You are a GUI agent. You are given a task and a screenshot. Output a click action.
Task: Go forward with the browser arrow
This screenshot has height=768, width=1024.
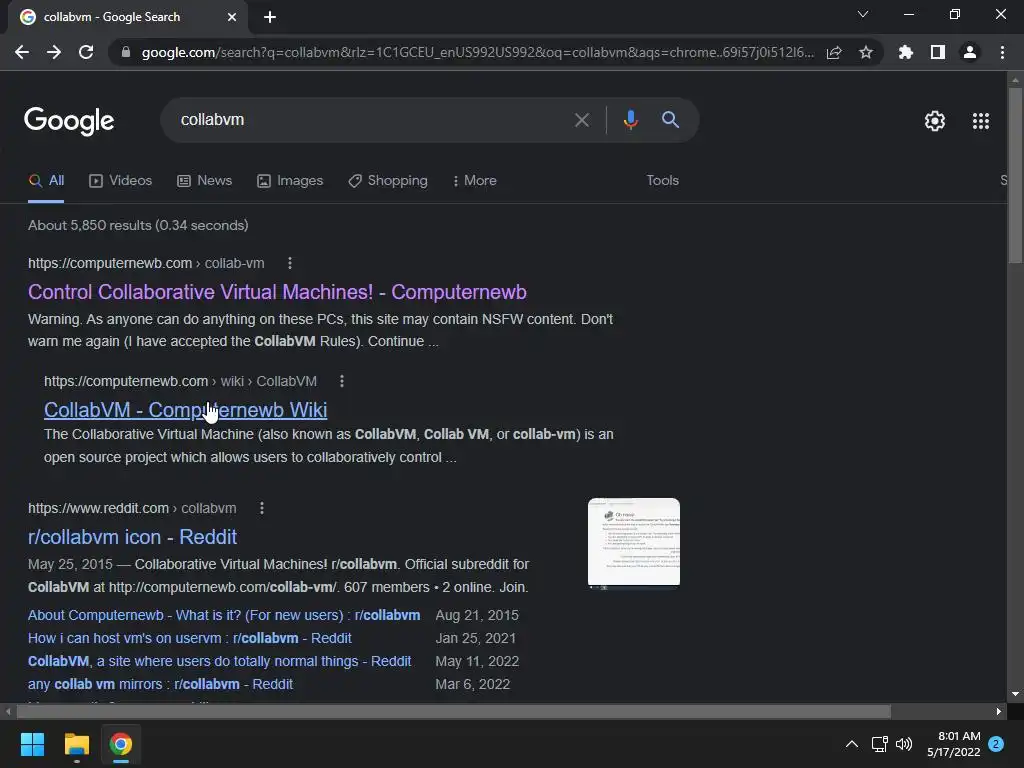coord(54,52)
